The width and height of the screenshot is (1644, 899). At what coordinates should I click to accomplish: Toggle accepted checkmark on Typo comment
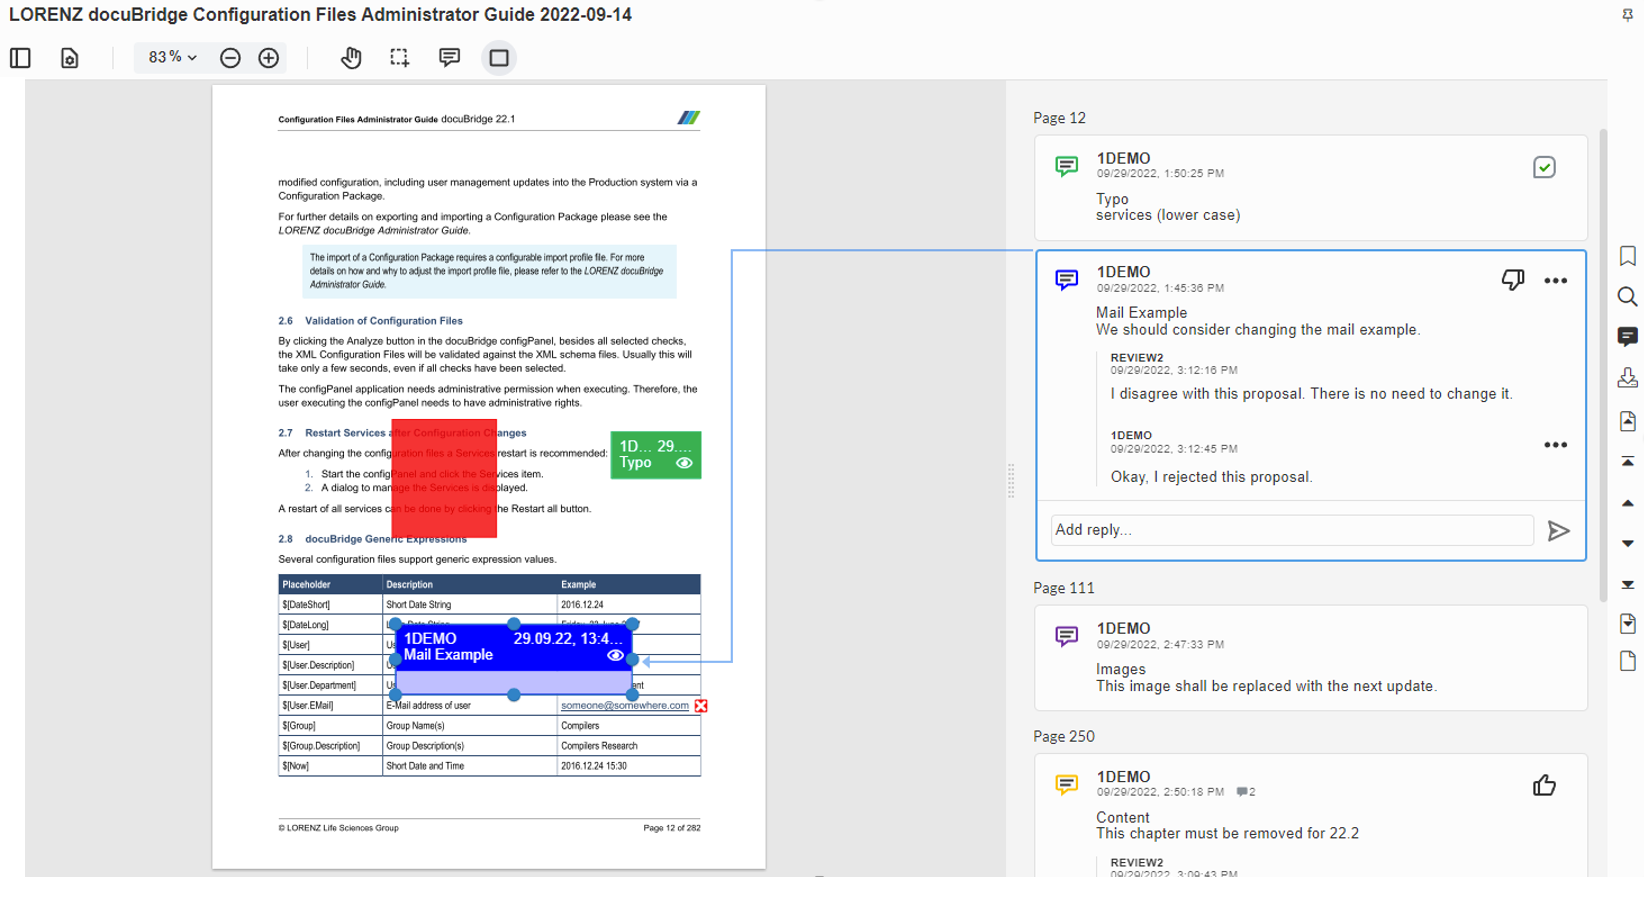coord(1544,167)
